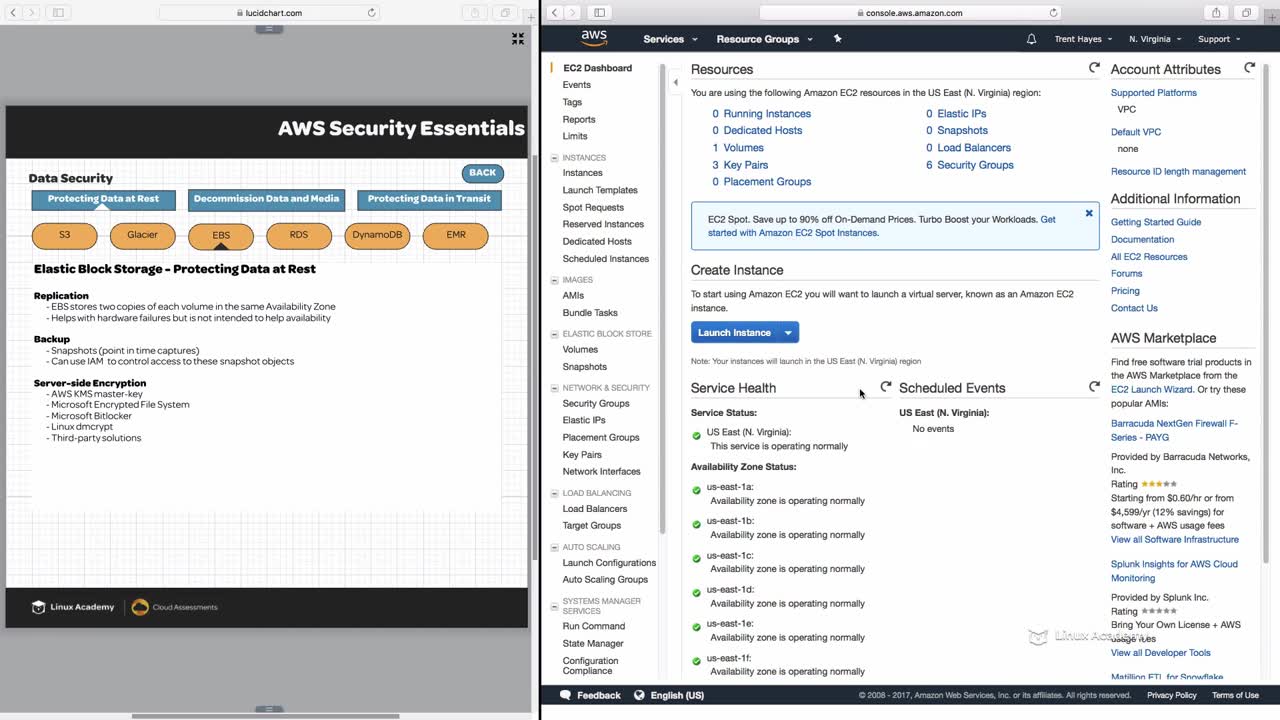Collapse the LOAD BALANCING sidebar section
Viewport: 1280px width, 720px height.
[x=555, y=493]
